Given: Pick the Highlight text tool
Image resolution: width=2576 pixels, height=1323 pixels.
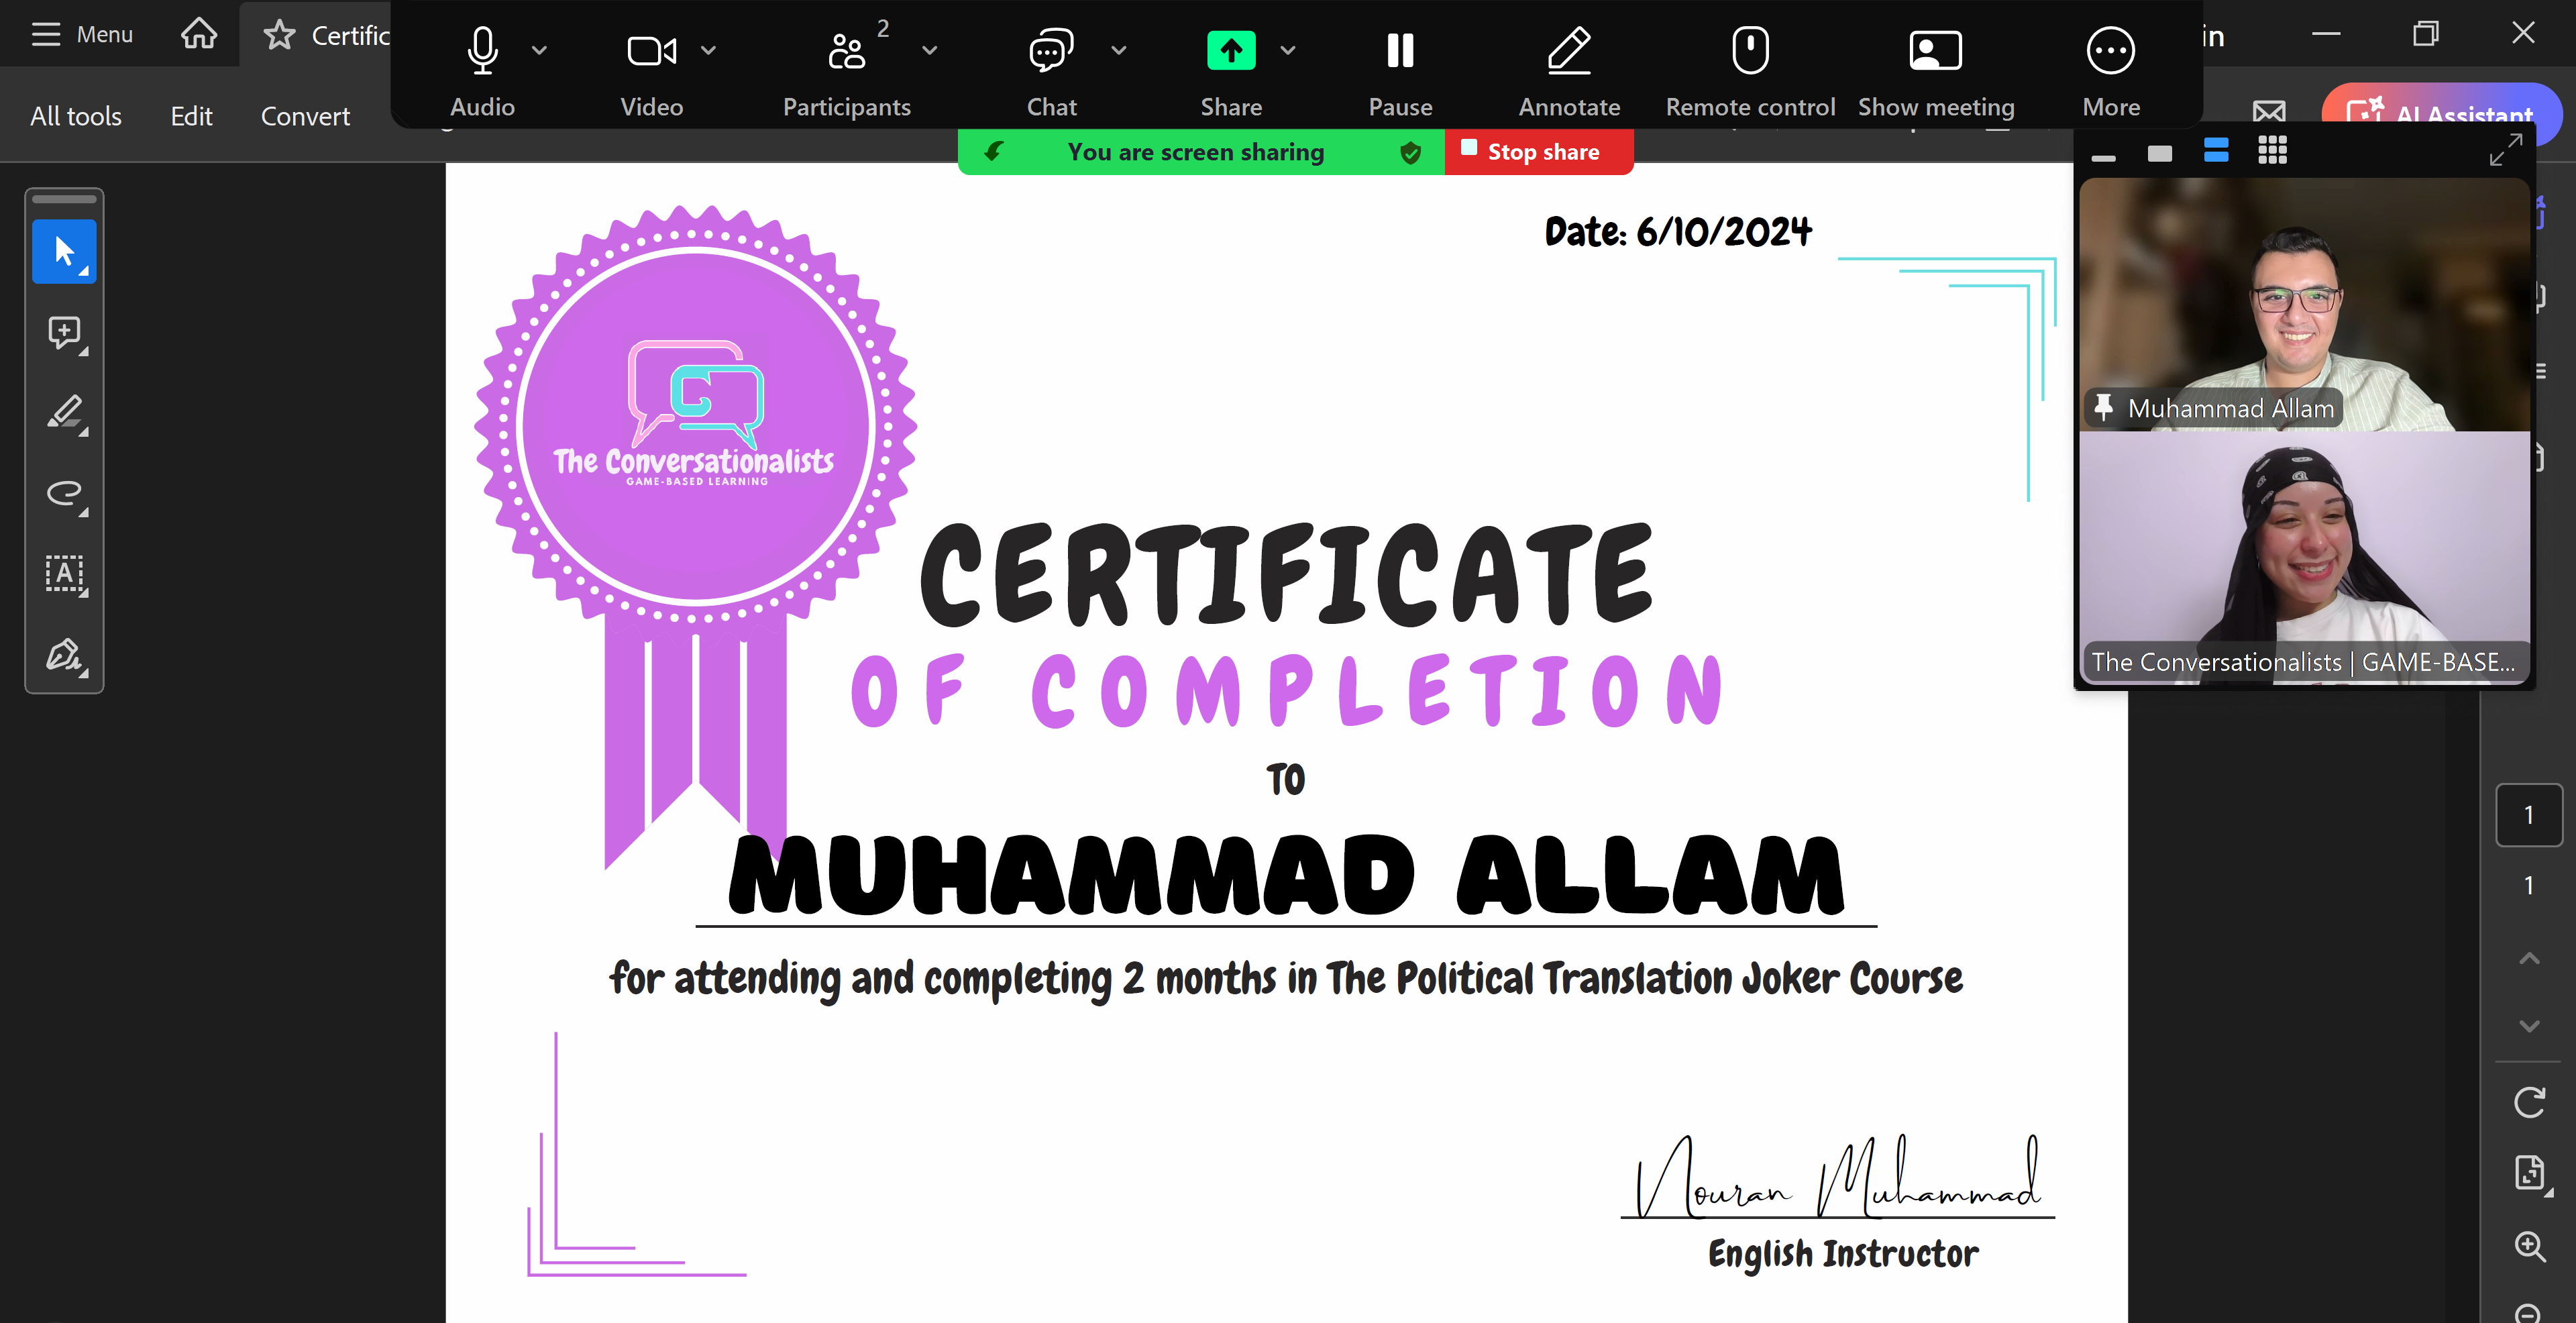Looking at the screenshot, I should point(65,413).
